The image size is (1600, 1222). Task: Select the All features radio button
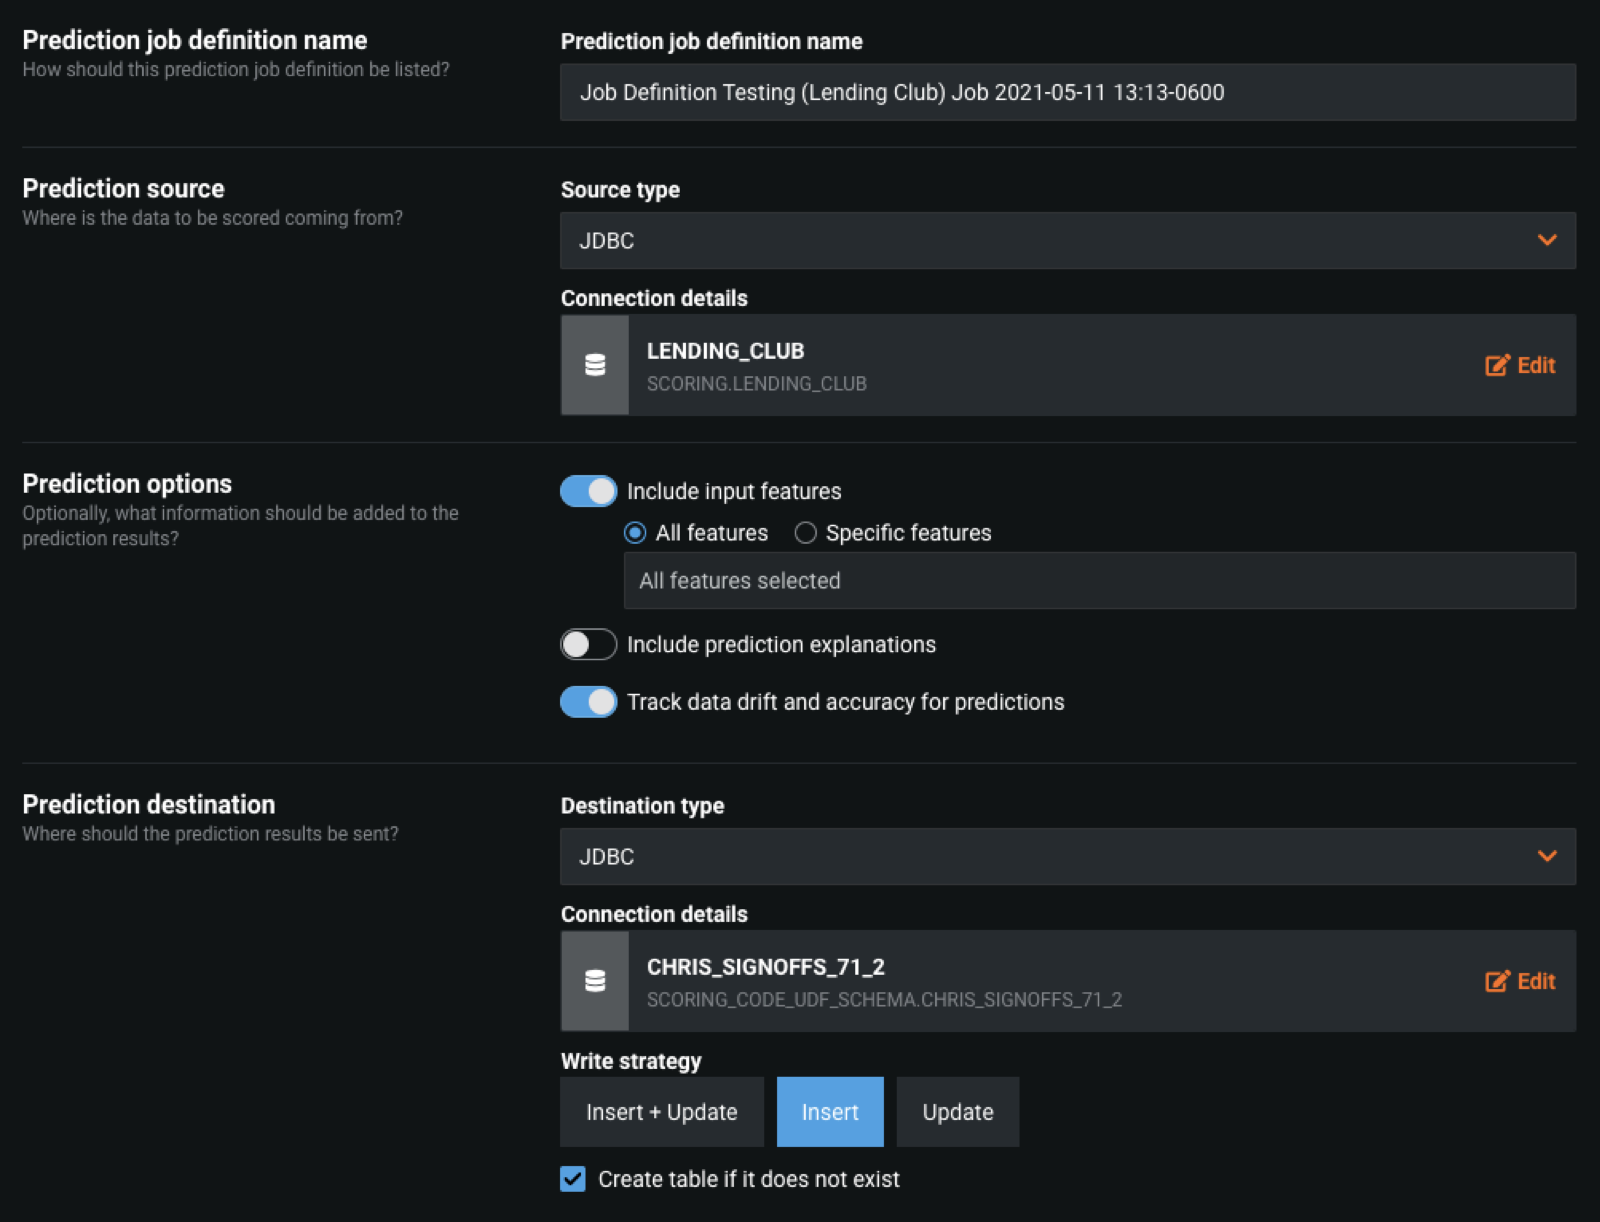[635, 533]
